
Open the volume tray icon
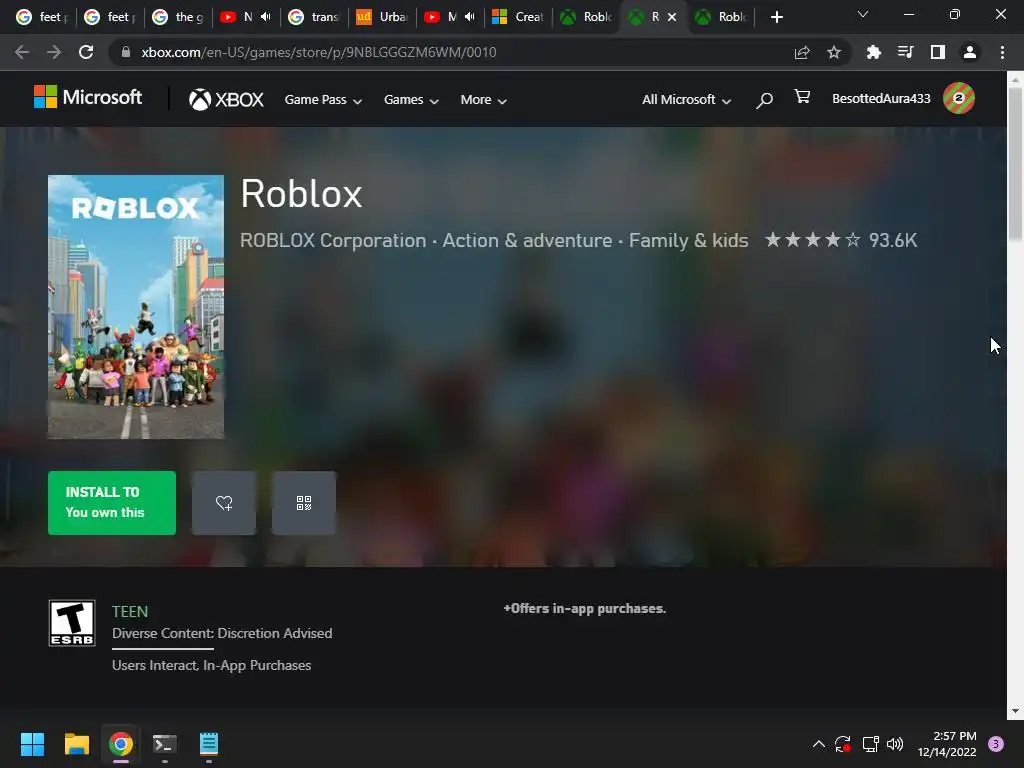[x=895, y=744]
